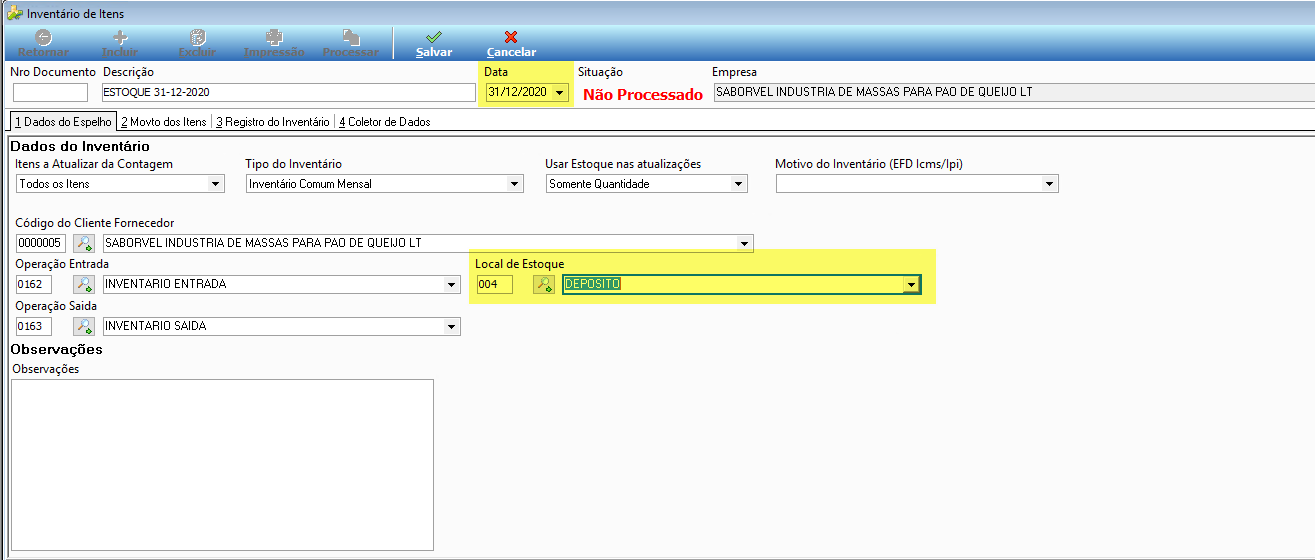Click the Processar toolbar button
This screenshot has height=560, width=1315.
click(x=350, y=44)
